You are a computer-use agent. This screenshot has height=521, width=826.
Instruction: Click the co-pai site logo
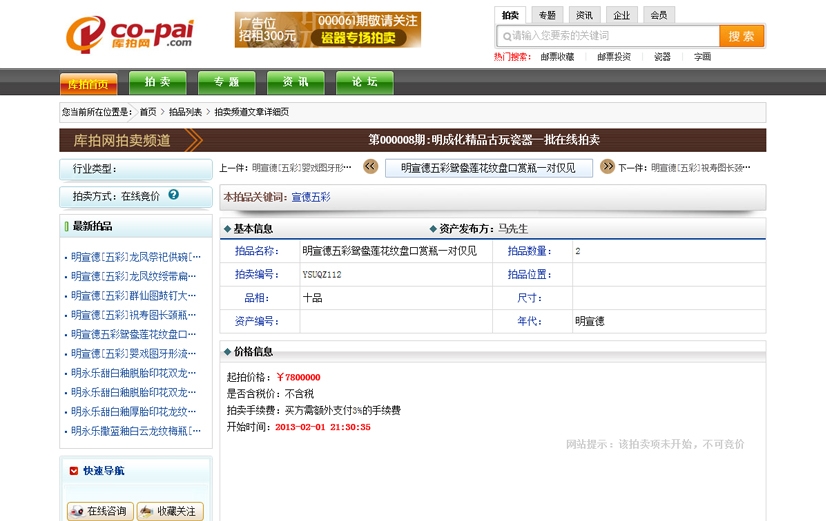click(129, 33)
